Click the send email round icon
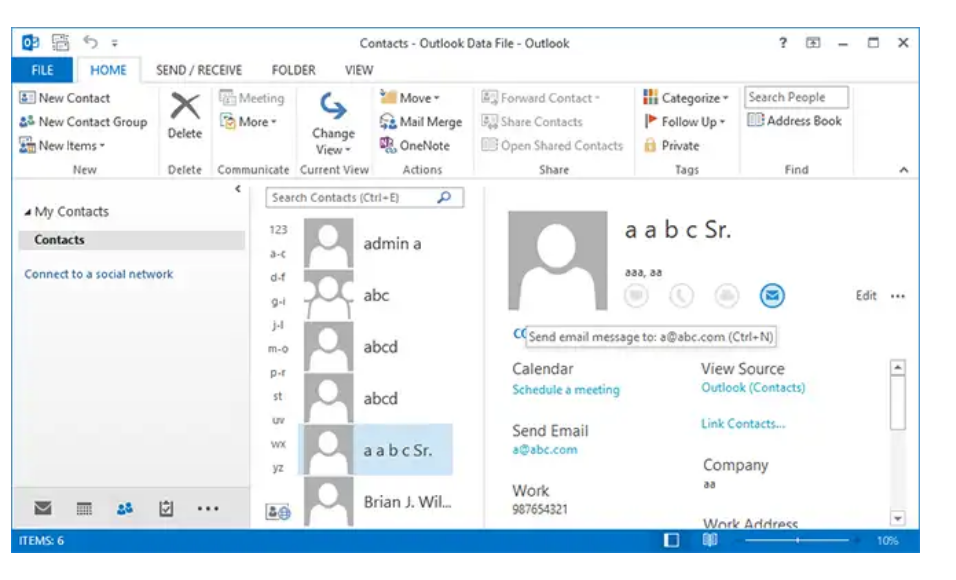The height and width of the screenshot is (580, 956). click(772, 296)
